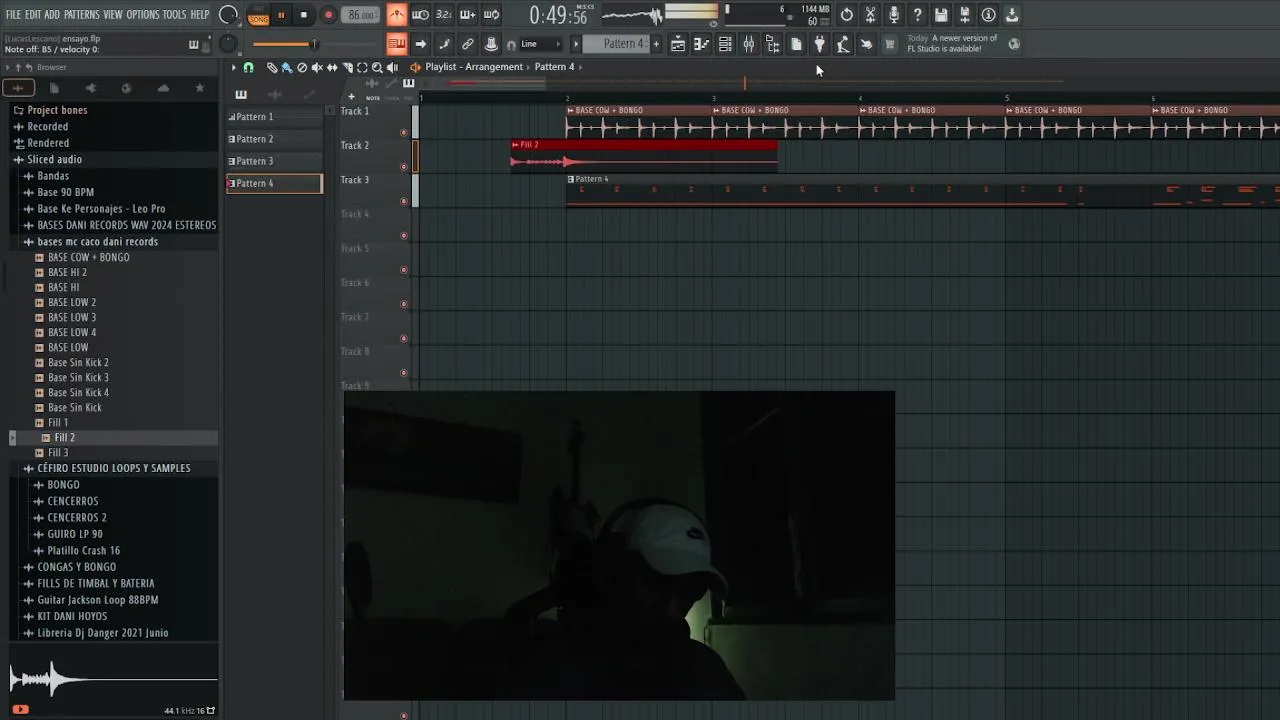The image size is (1280, 720).
Task: Open the tempo tapper icon
Action: (x=843, y=44)
